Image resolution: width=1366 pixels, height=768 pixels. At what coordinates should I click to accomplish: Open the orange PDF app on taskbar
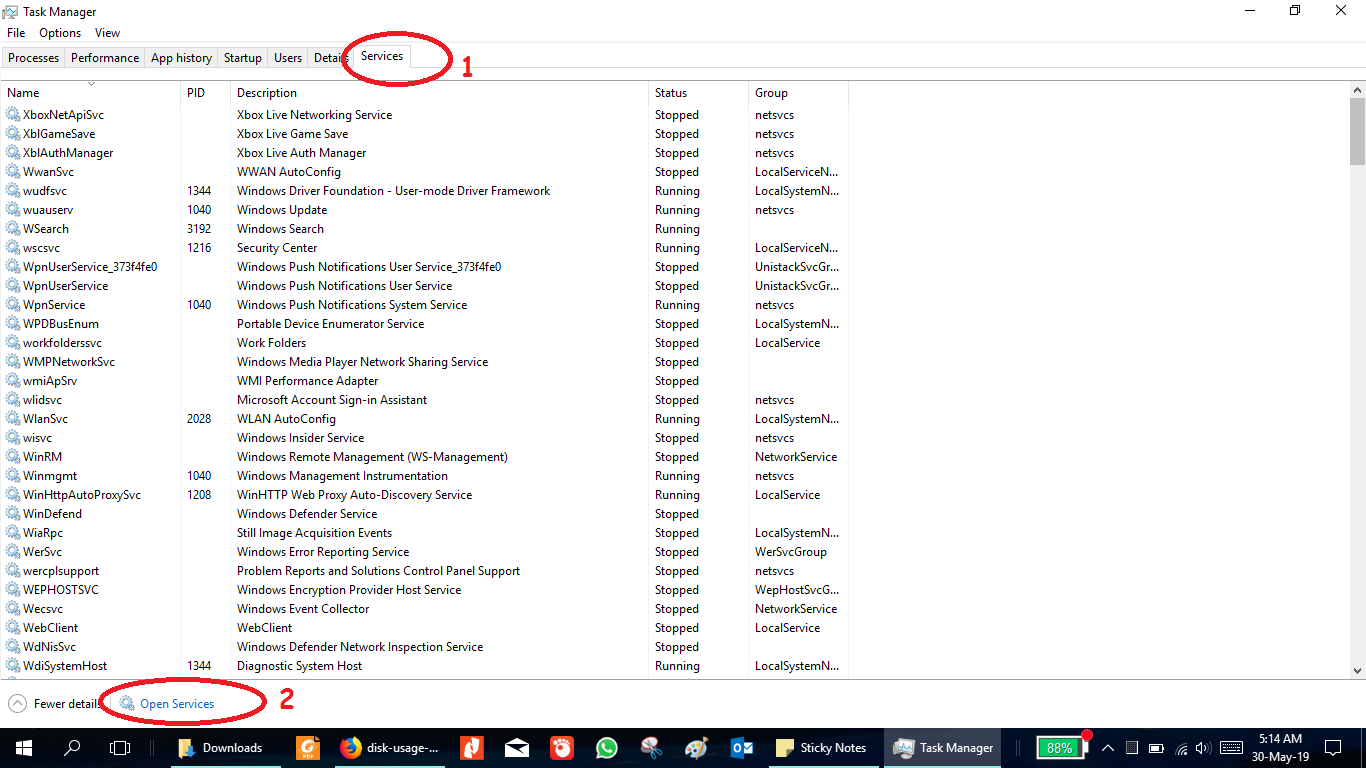(x=308, y=748)
